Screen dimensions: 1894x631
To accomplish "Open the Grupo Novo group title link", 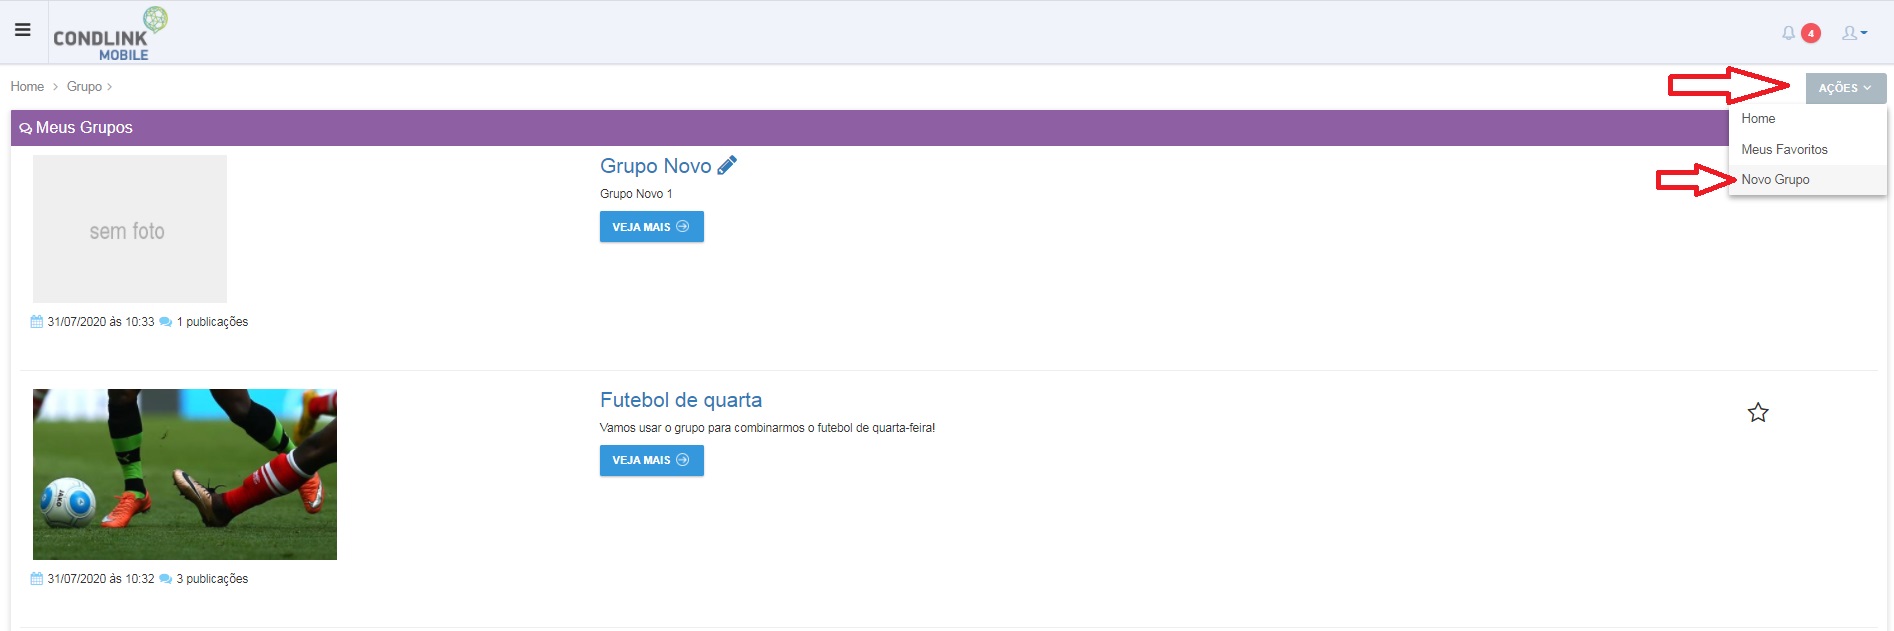I will point(655,166).
